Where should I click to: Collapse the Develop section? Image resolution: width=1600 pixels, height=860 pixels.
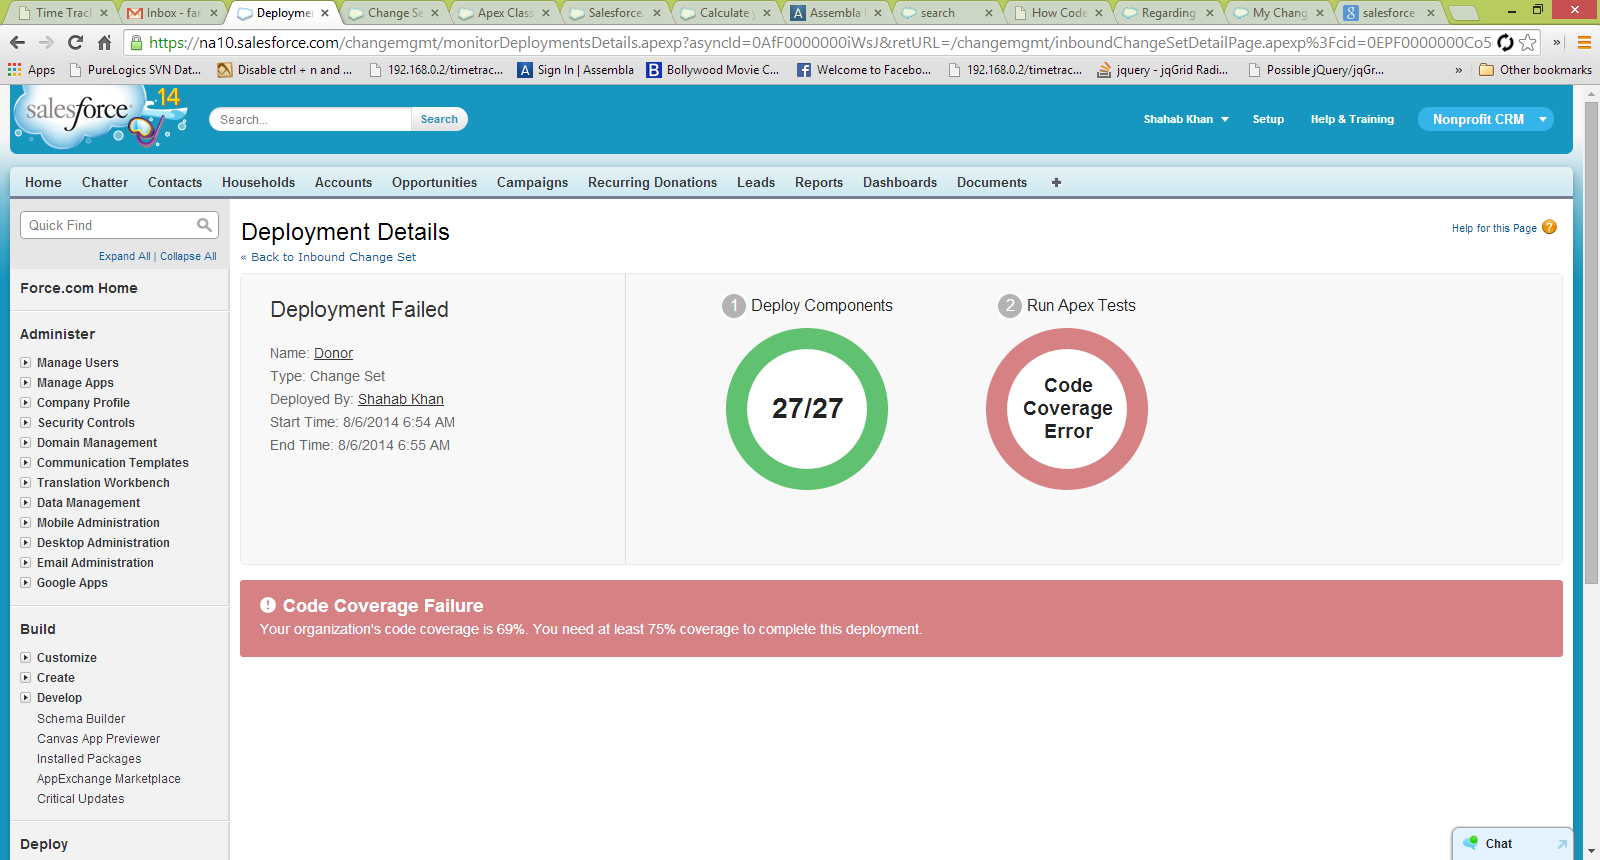click(26, 697)
